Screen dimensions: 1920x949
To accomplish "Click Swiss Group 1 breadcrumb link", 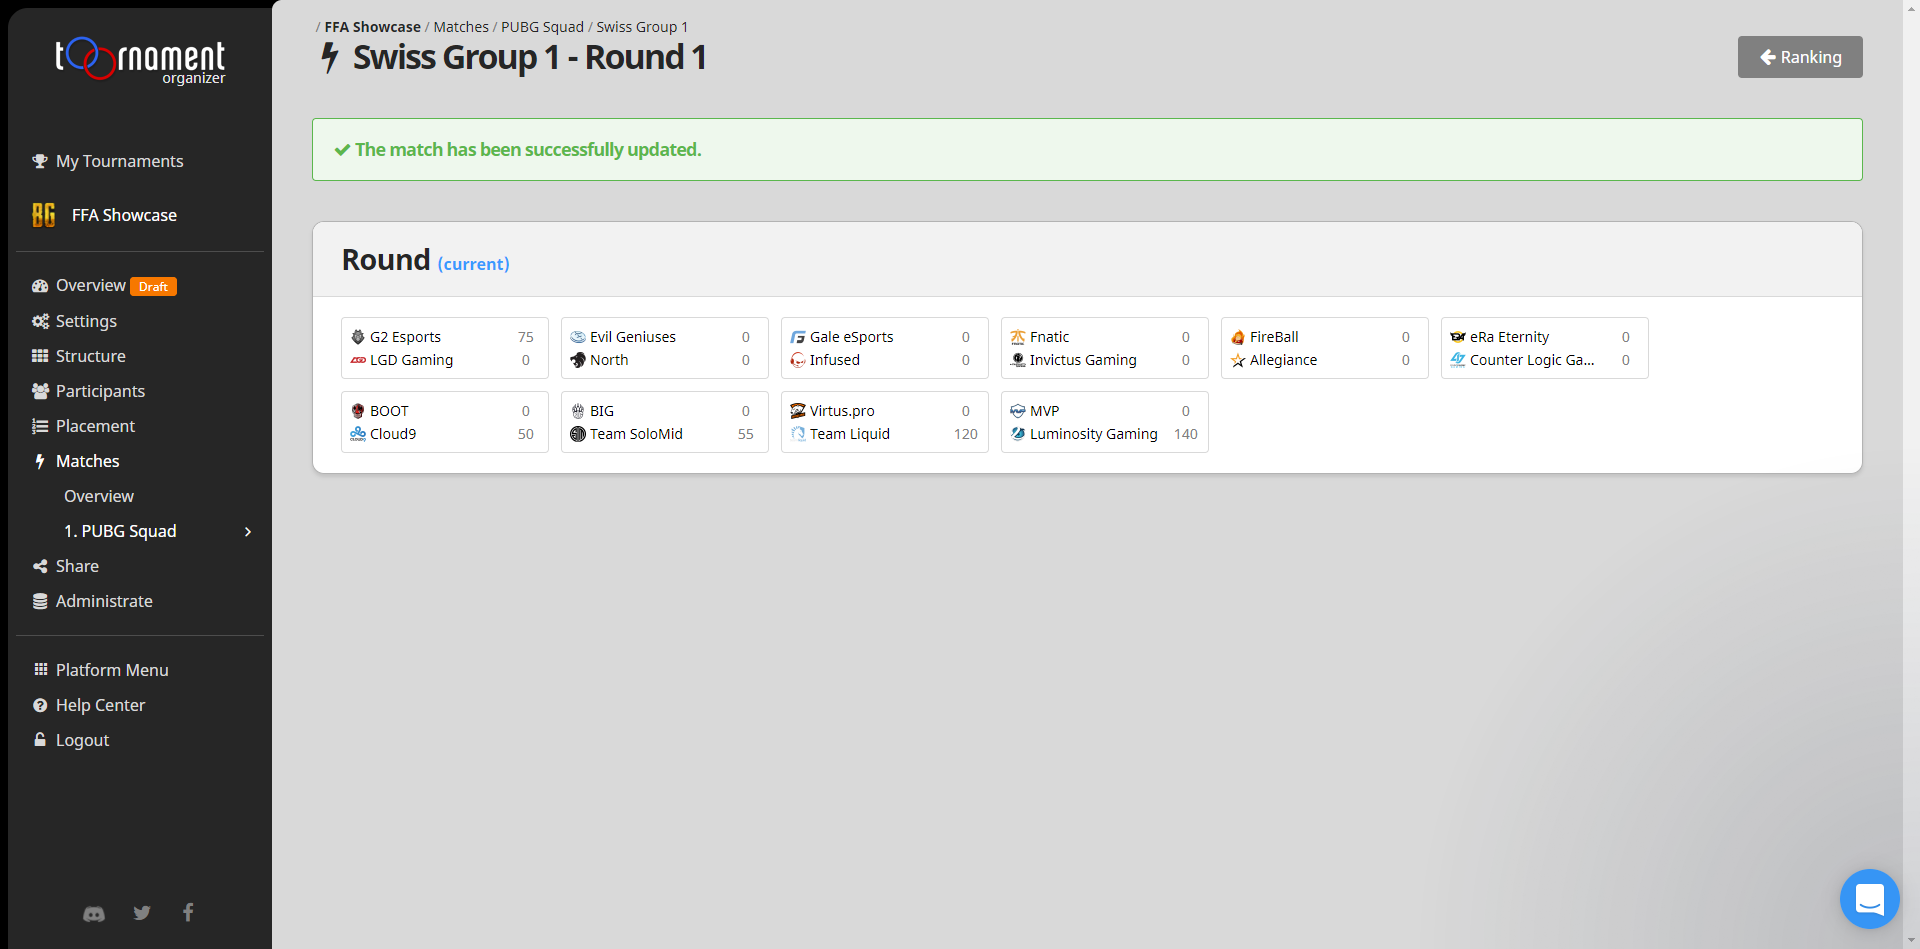I will pos(642,27).
